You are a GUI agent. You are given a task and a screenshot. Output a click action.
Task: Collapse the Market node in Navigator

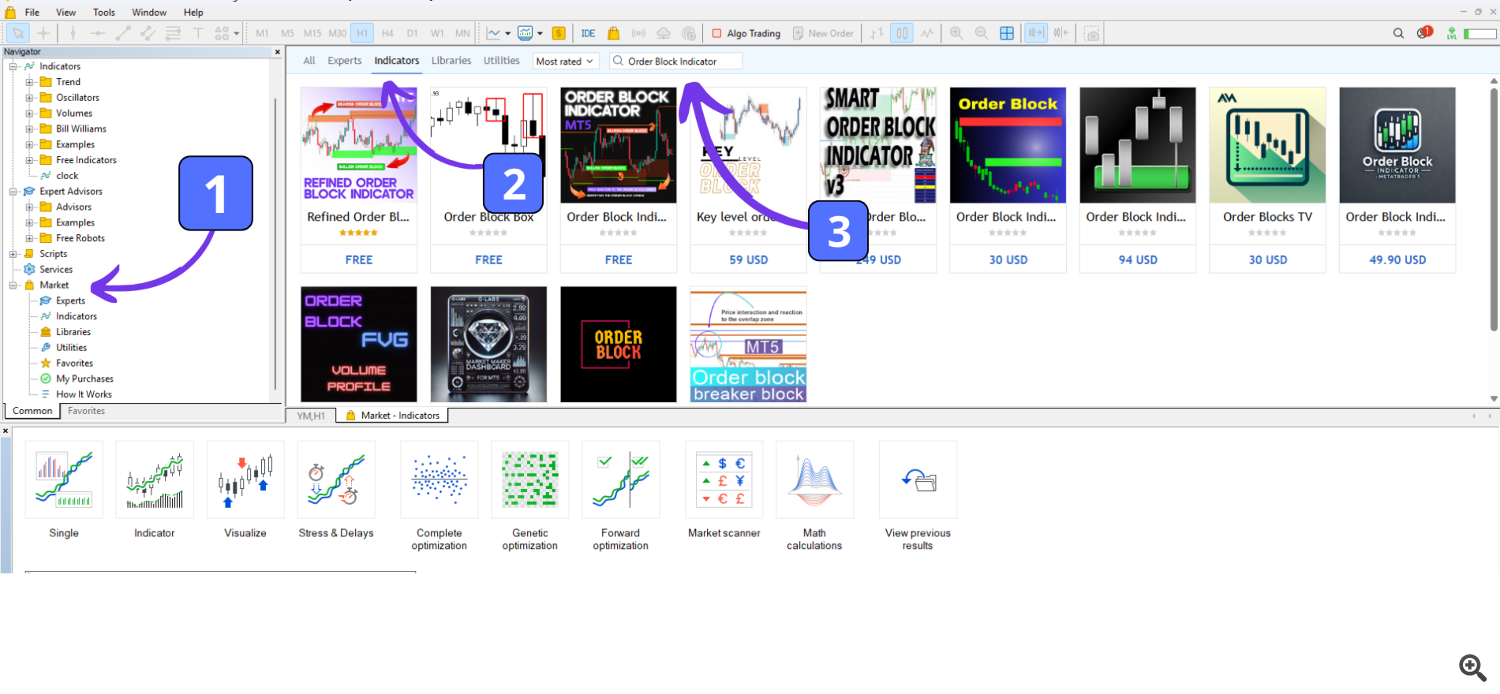point(13,285)
